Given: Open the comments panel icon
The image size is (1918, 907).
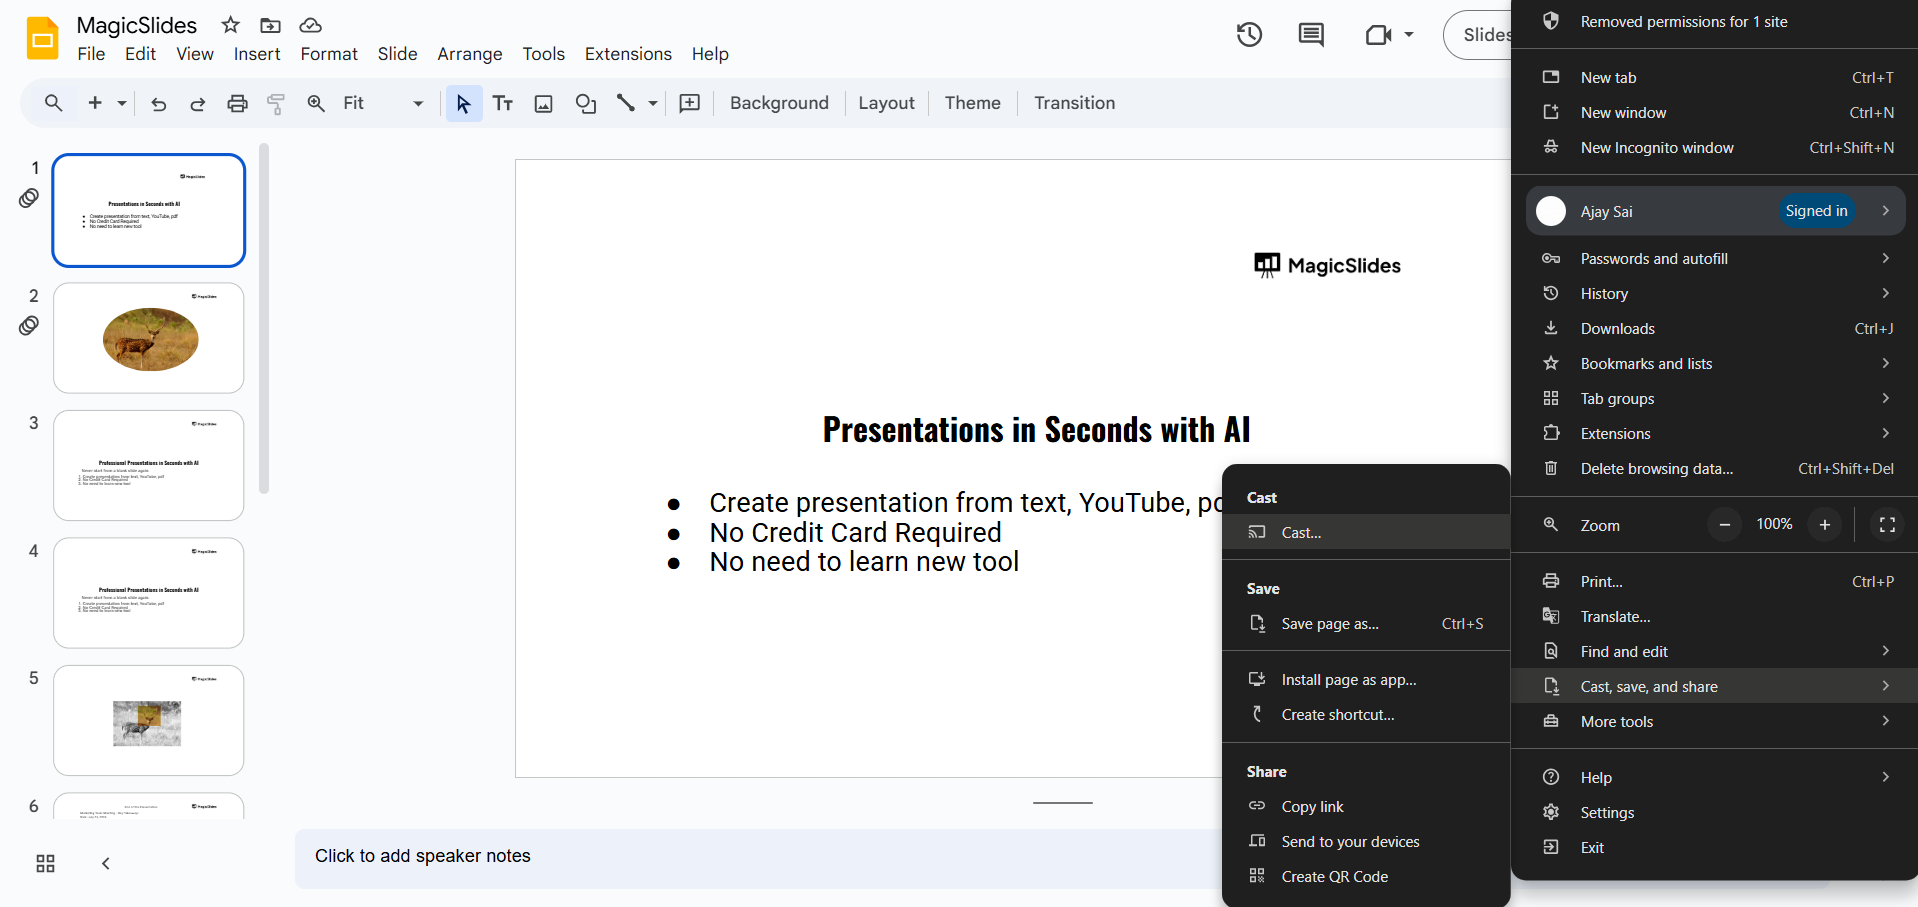Looking at the screenshot, I should [x=1310, y=35].
